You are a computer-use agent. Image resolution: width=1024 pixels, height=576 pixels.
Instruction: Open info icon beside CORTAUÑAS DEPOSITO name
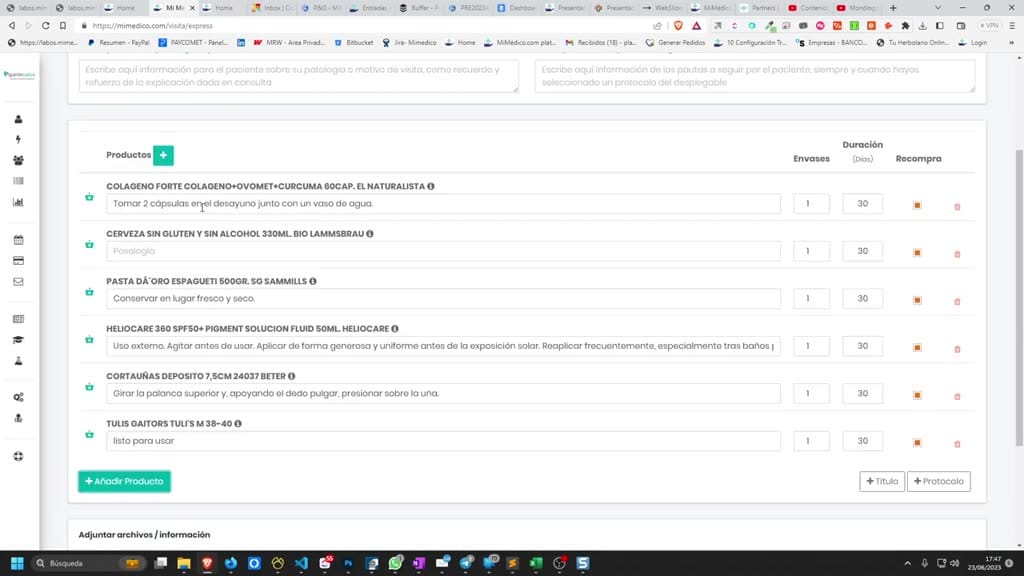point(292,376)
